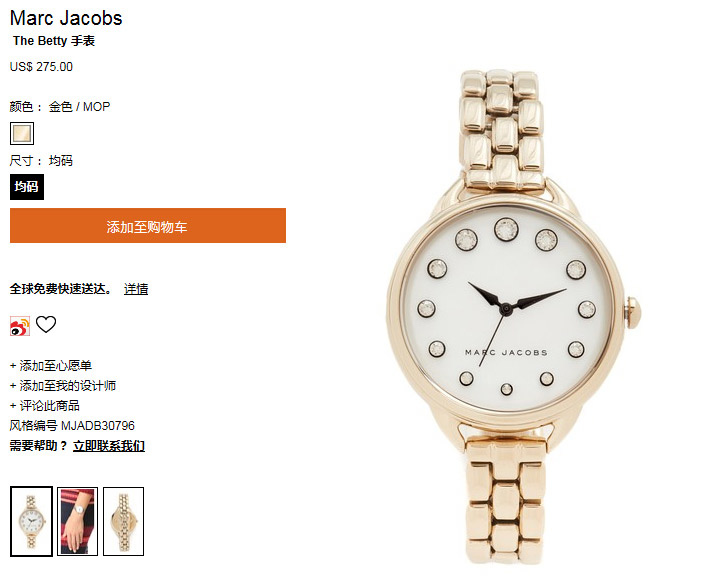Choose the 均码 size option

coord(27,187)
